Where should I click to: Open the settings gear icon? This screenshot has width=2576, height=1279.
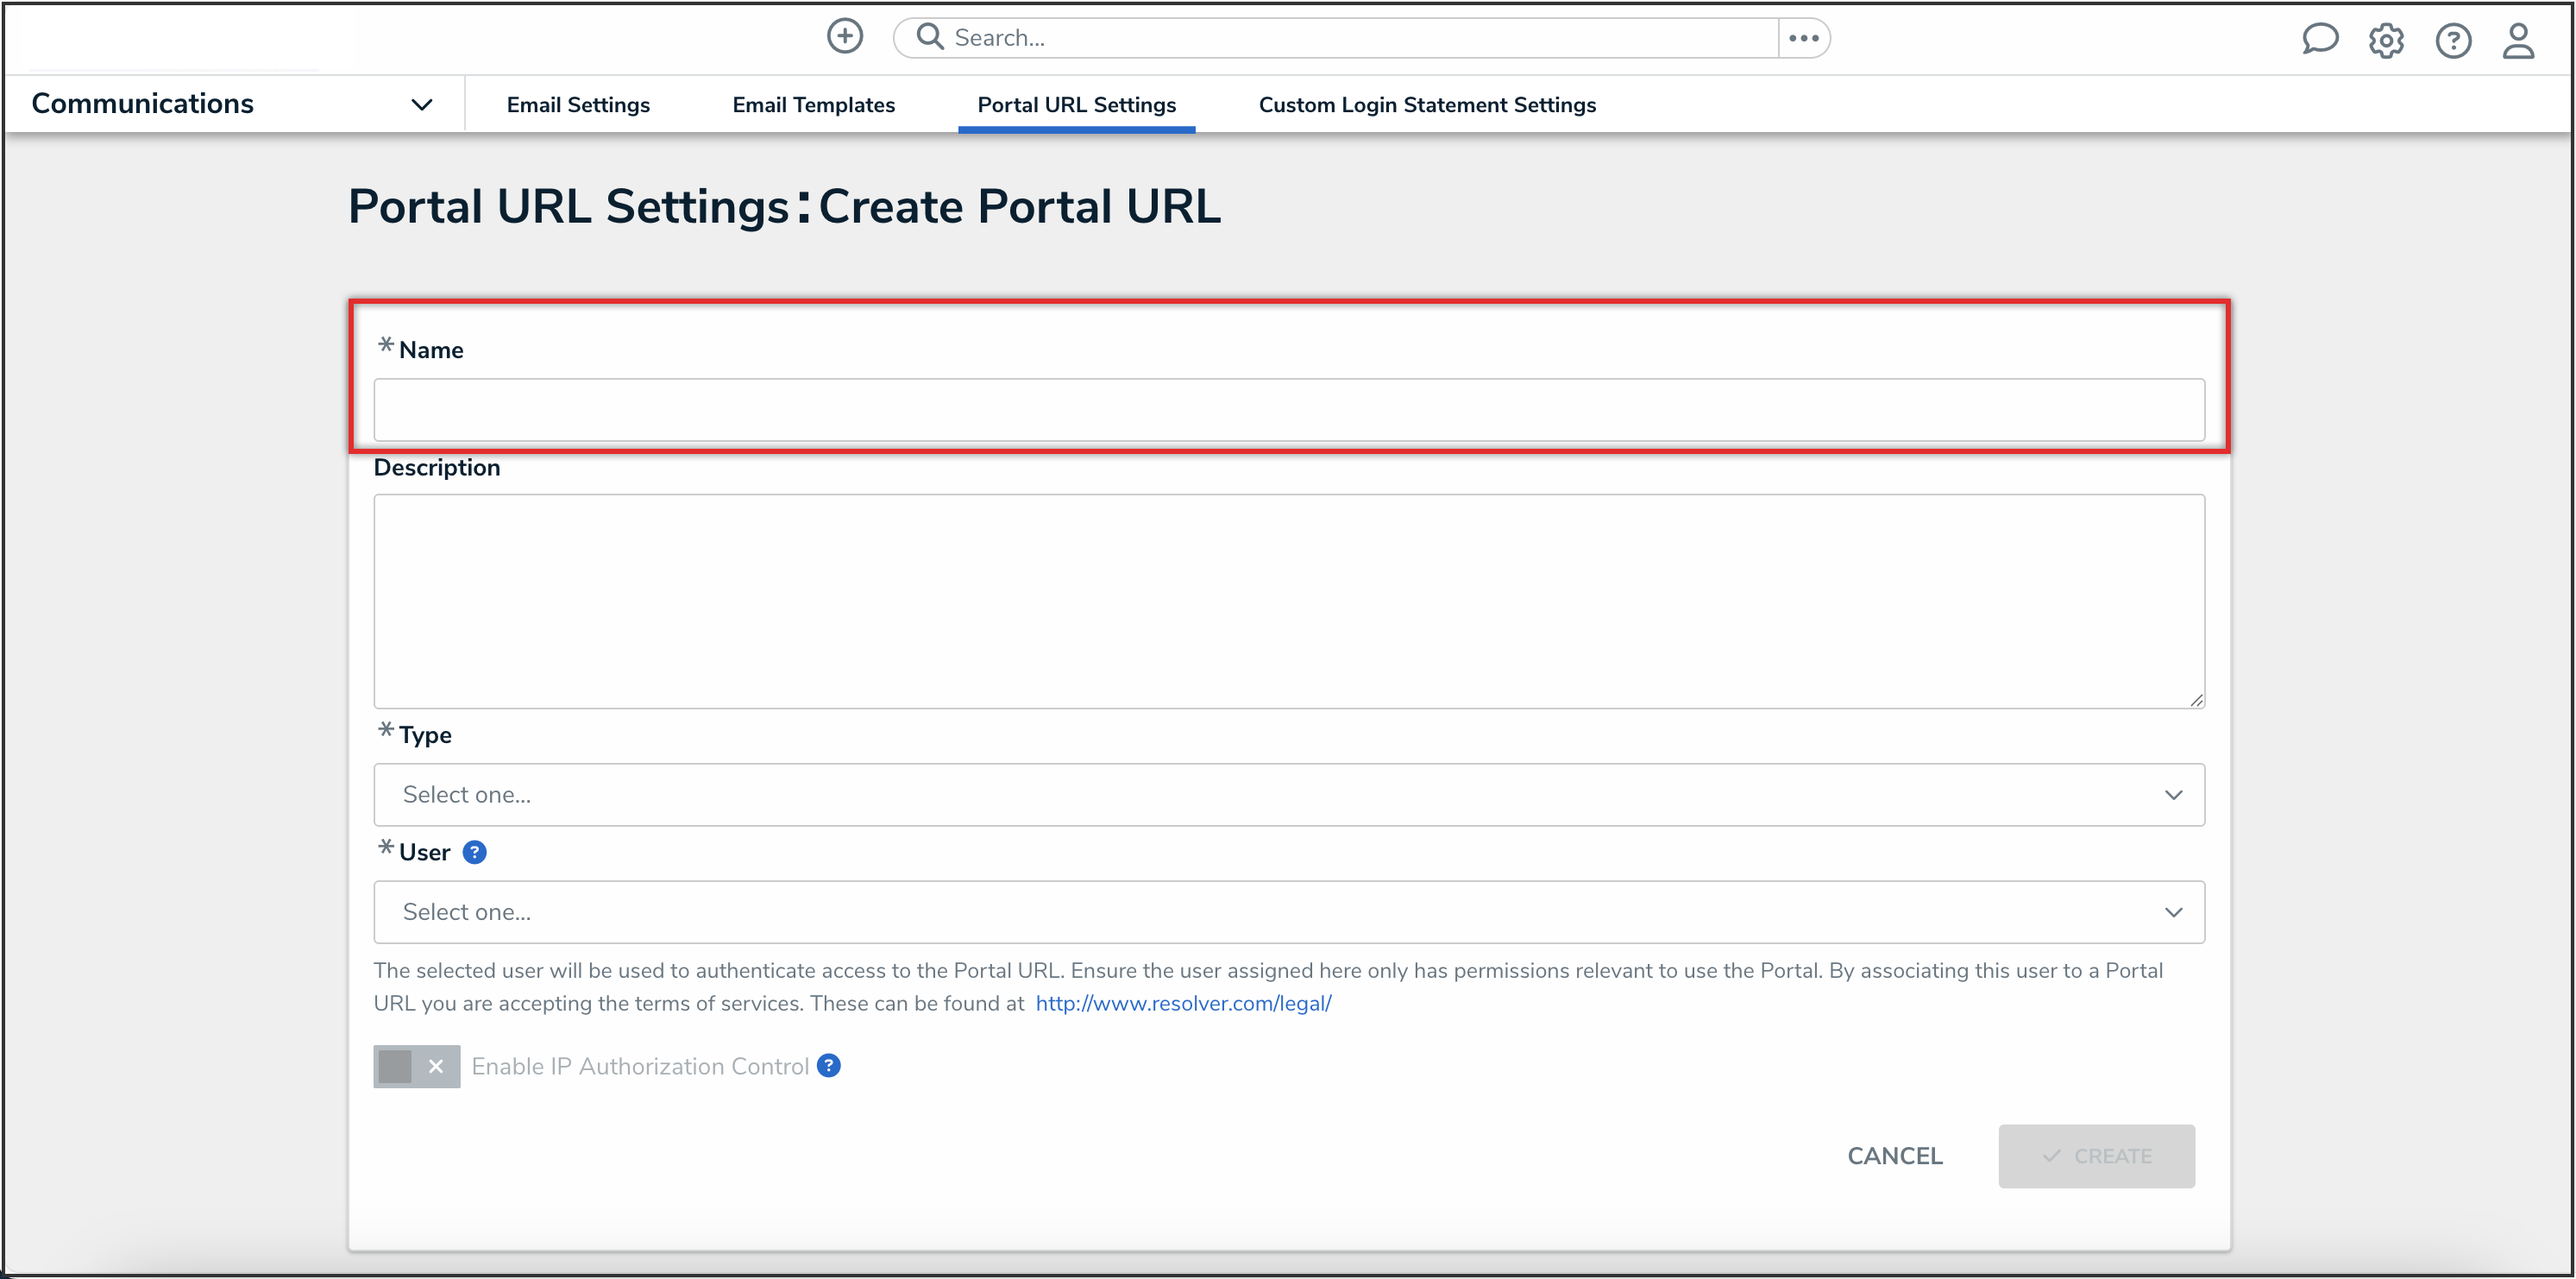click(2386, 41)
